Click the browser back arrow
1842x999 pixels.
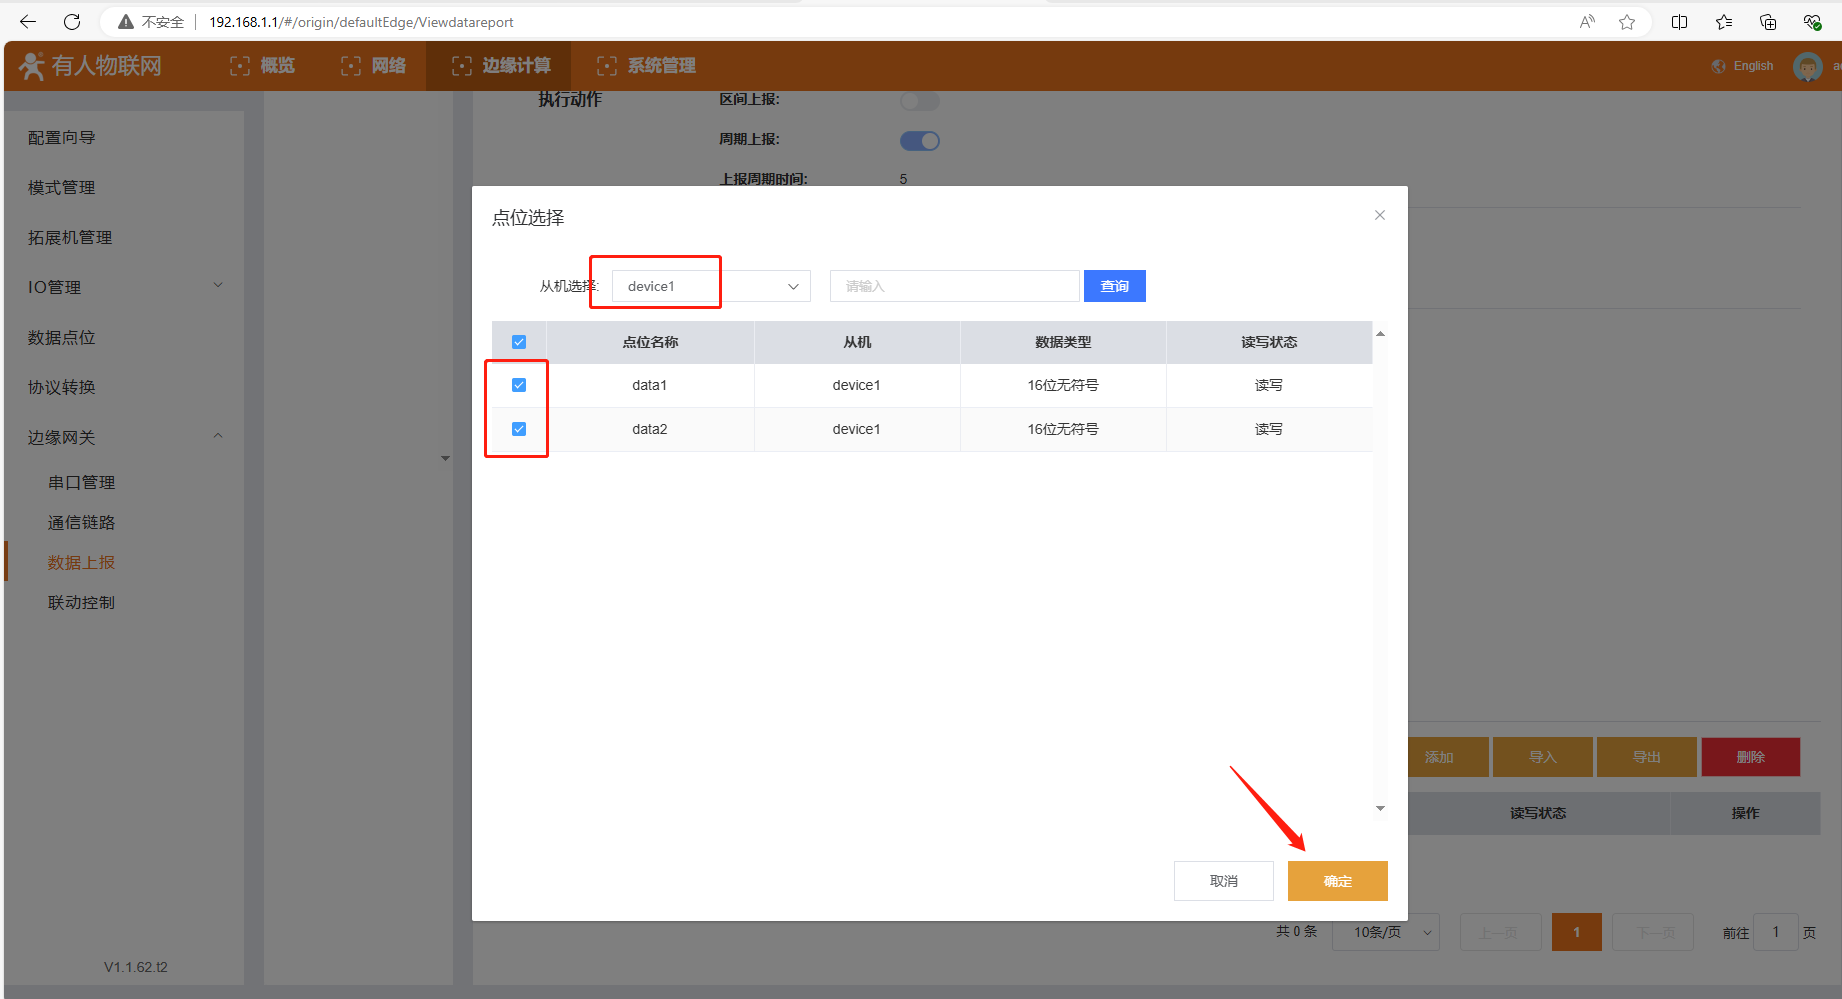[x=28, y=22]
